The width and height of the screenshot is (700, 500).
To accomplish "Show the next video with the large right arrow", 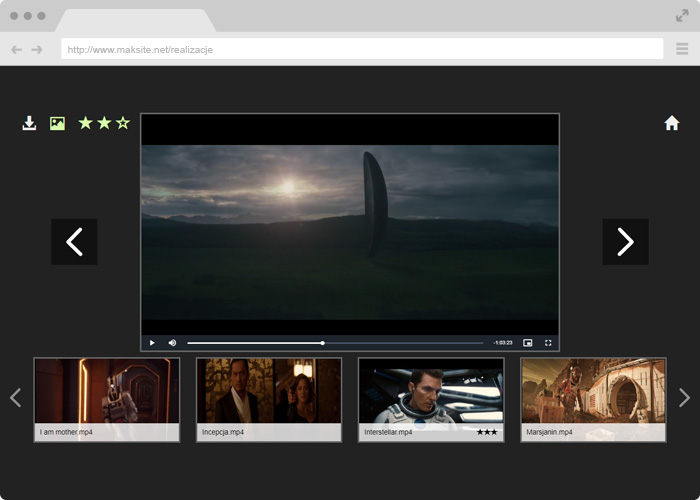I will click(x=625, y=242).
